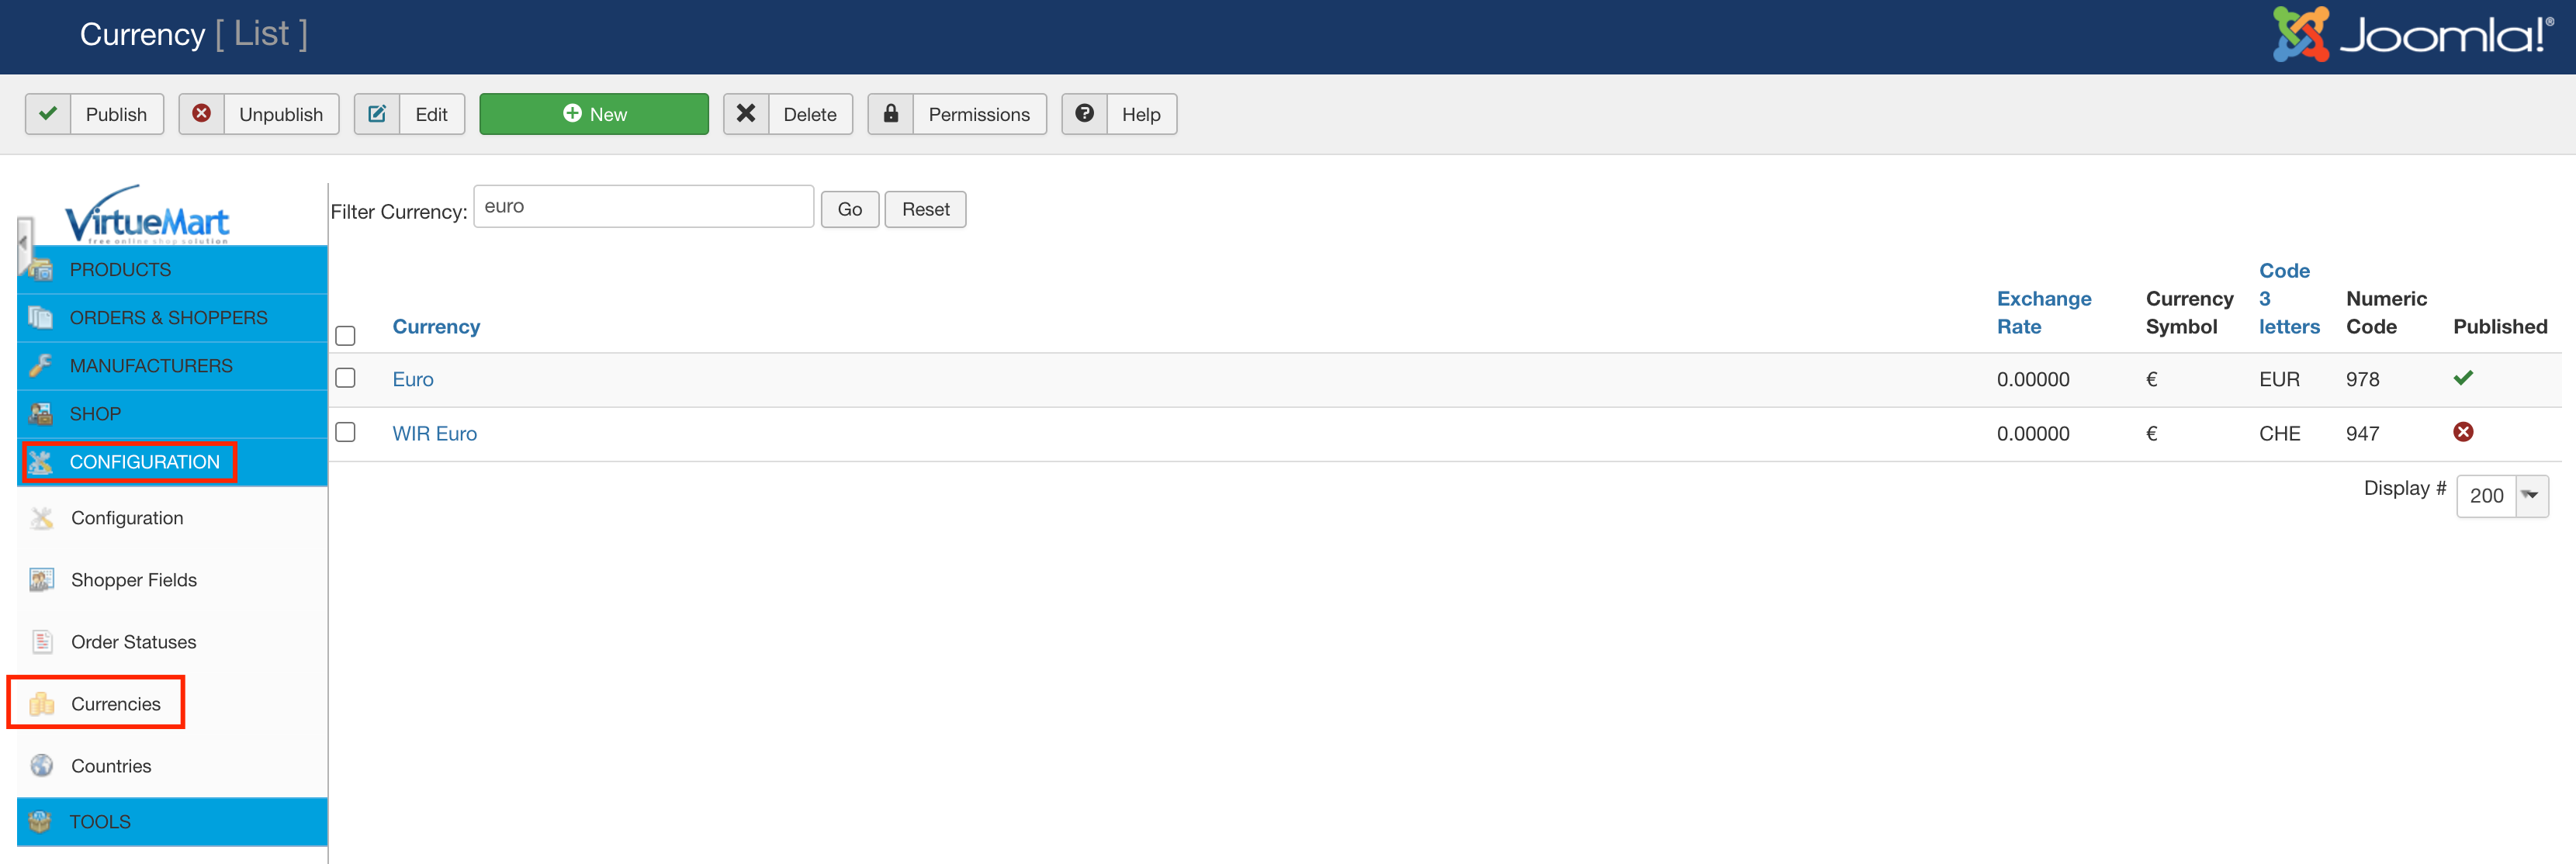Check the Euro row checkbox

tap(346, 378)
